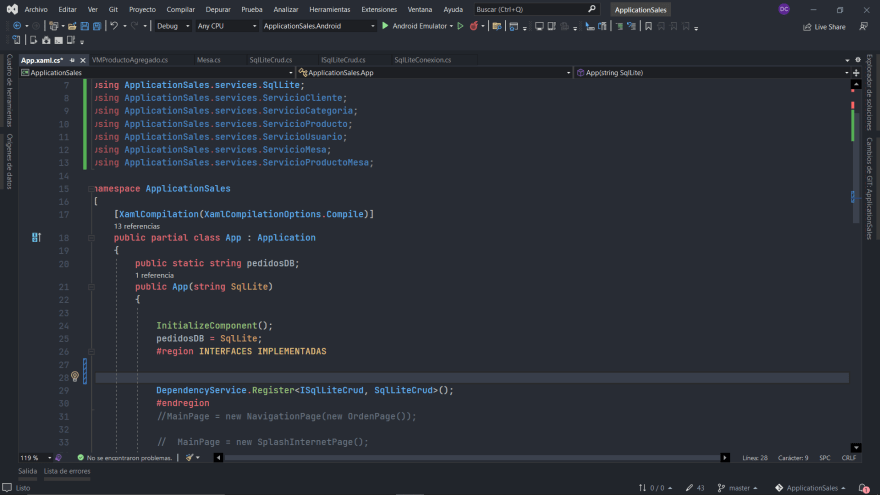Collapse the namespace ApplicationSales block
The width and height of the screenshot is (880, 495).
(x=91, y=189)
